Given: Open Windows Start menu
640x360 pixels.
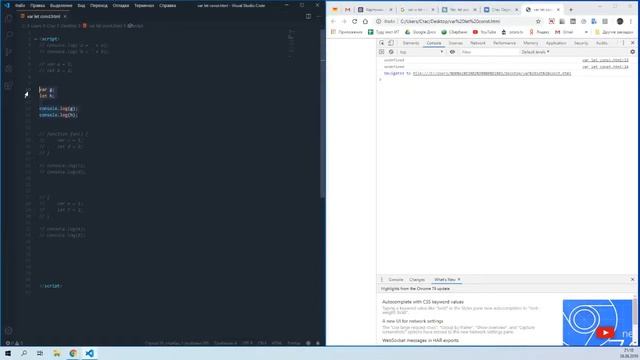Looking at the screenshot, I should [8, 353].
